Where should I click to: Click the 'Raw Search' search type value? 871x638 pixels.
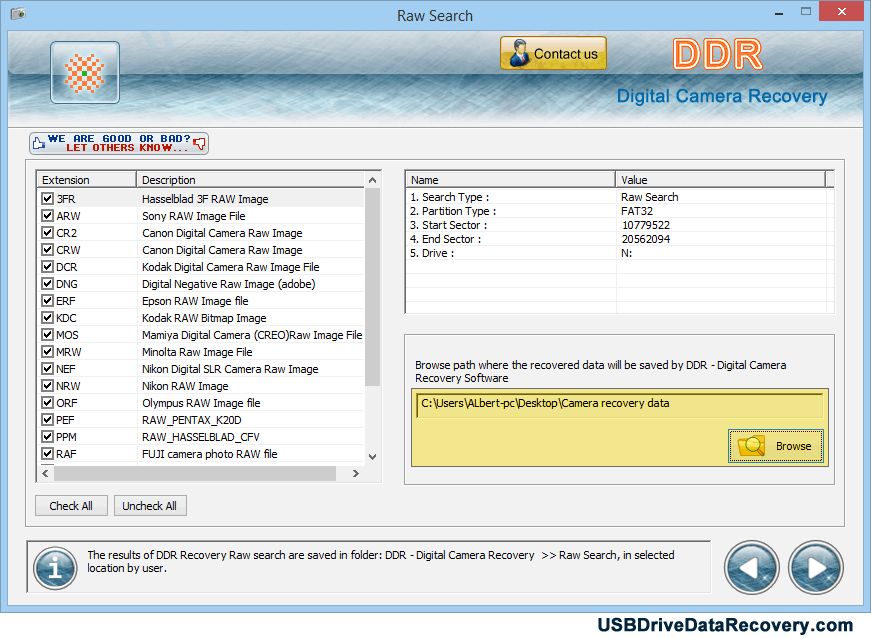tap(649, 197)
